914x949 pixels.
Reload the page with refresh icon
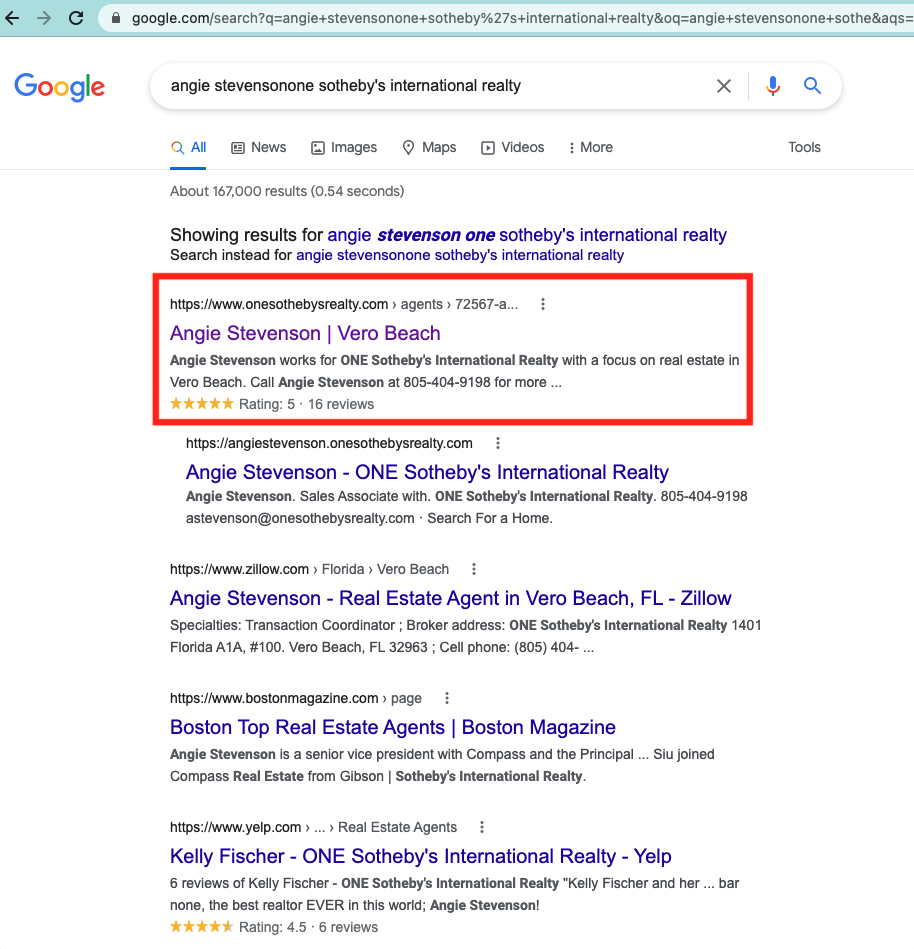pos(76,18)
